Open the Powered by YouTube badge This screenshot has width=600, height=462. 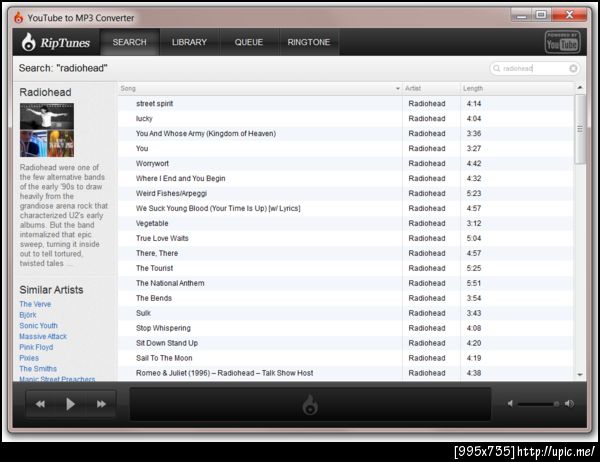562,42
